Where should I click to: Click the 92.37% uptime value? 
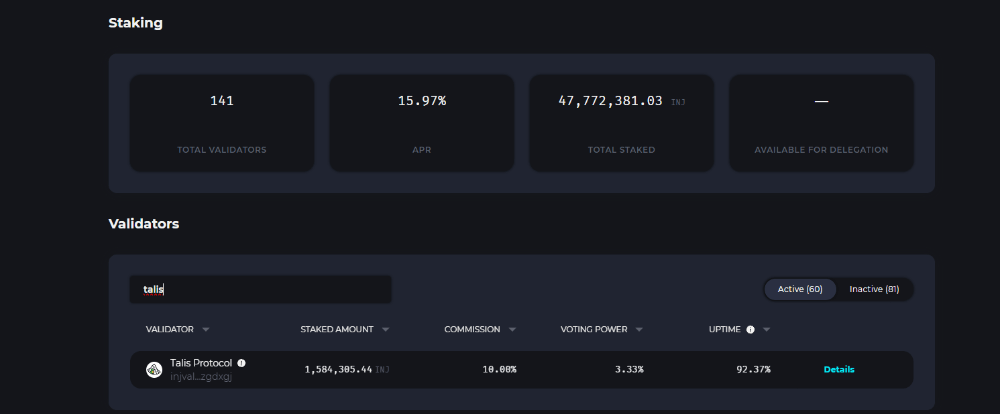(753, 369)
